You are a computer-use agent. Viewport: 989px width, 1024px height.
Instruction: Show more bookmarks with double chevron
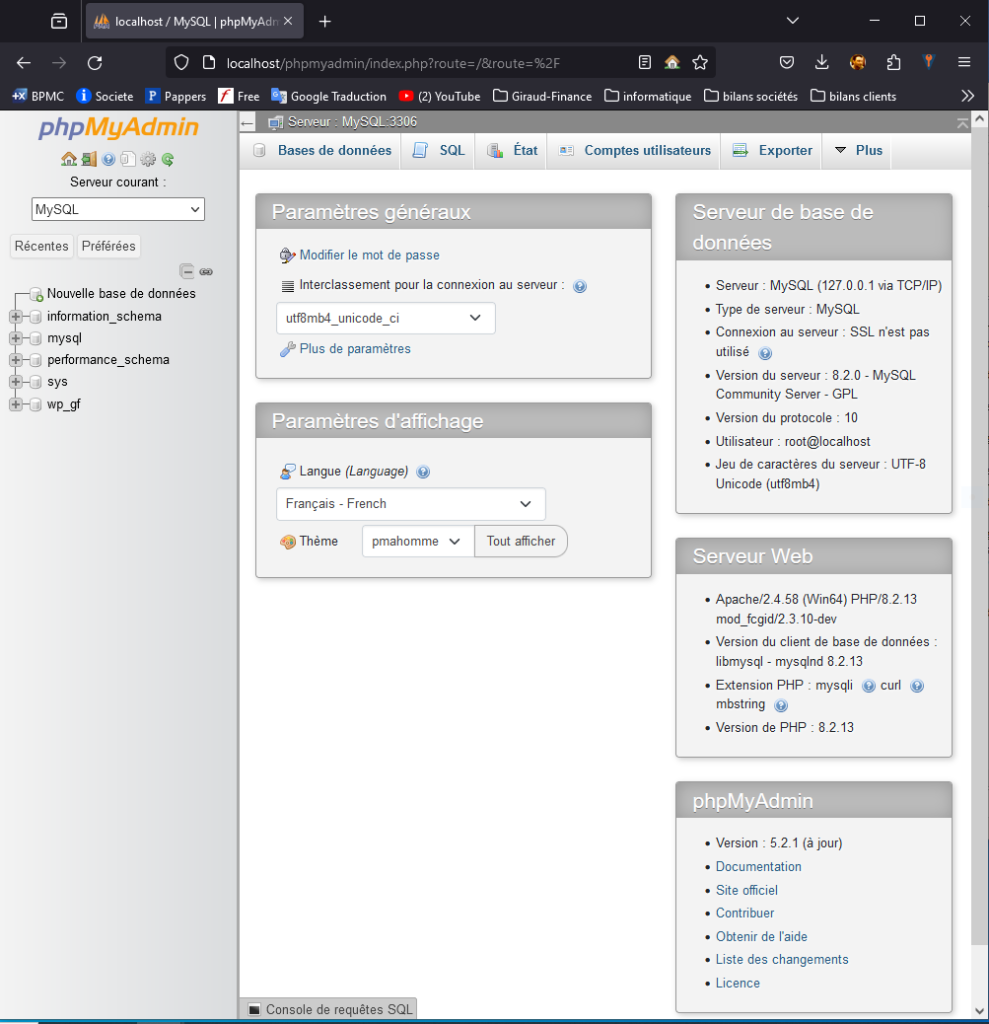(967, 96)
